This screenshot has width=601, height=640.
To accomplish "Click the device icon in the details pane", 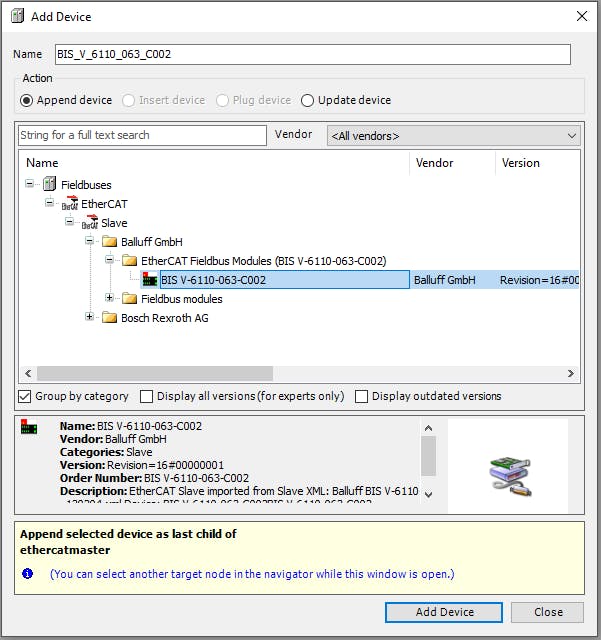I will (x=29, y=427).
